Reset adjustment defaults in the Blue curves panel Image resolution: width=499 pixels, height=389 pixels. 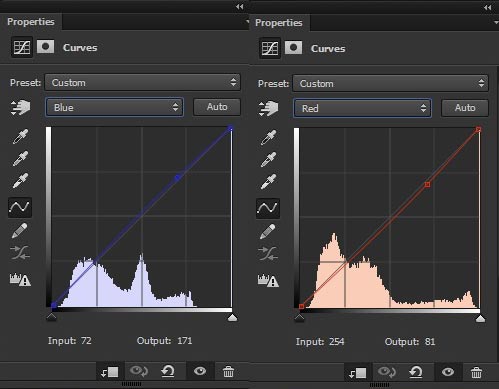(168, 371)
